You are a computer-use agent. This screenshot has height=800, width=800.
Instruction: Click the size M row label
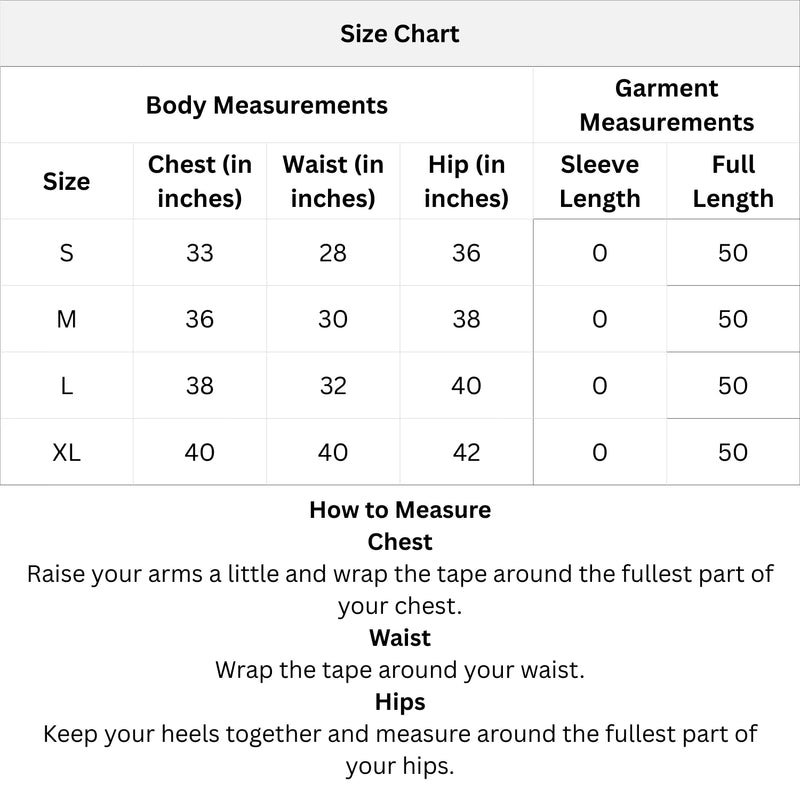[x=66, y=319]
